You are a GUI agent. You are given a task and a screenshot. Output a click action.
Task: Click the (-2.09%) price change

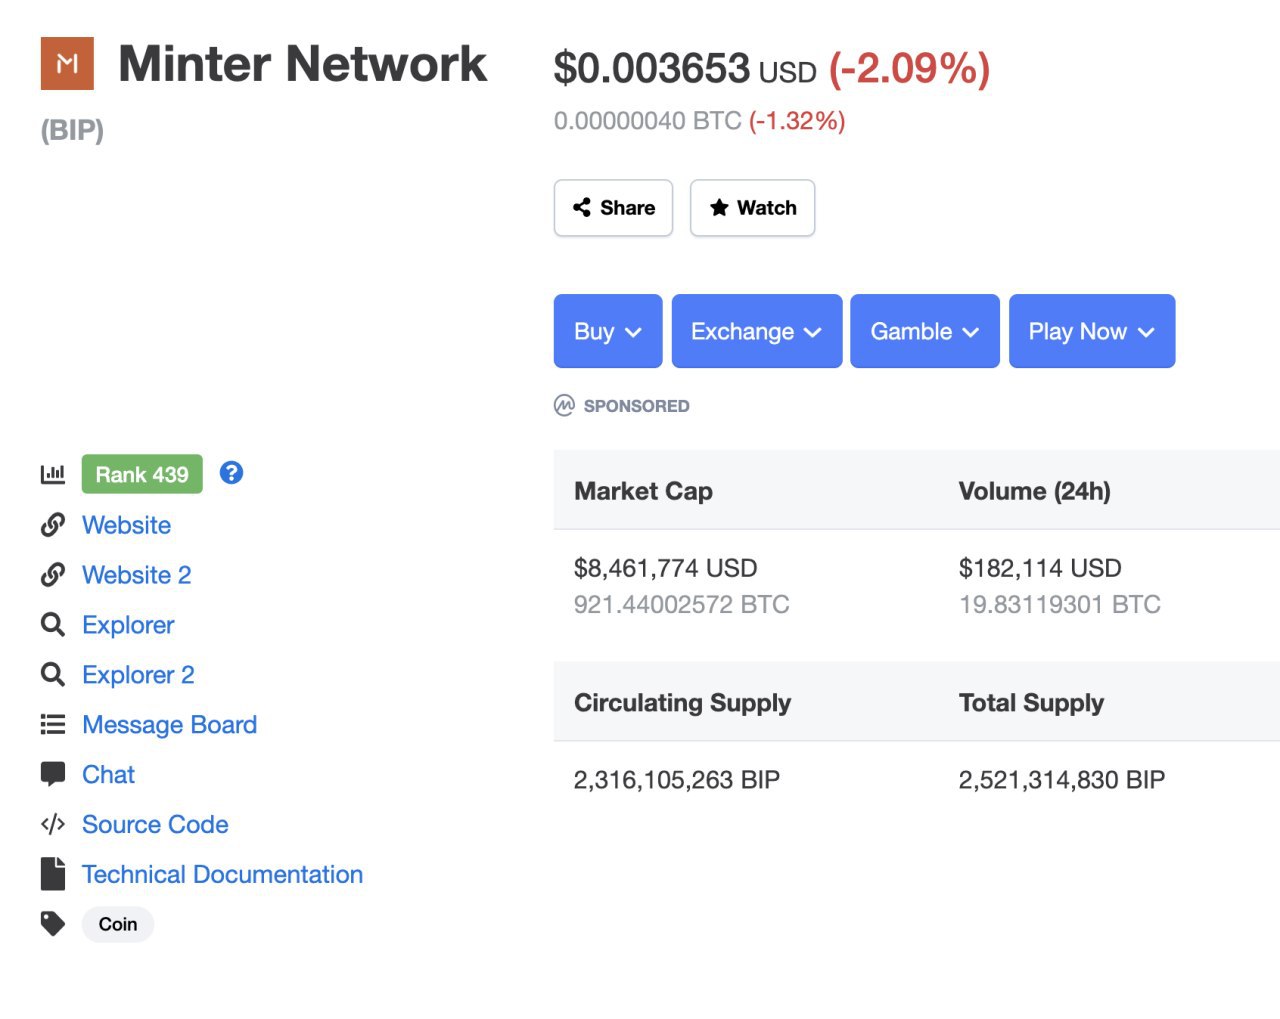(x=909, y=69)
